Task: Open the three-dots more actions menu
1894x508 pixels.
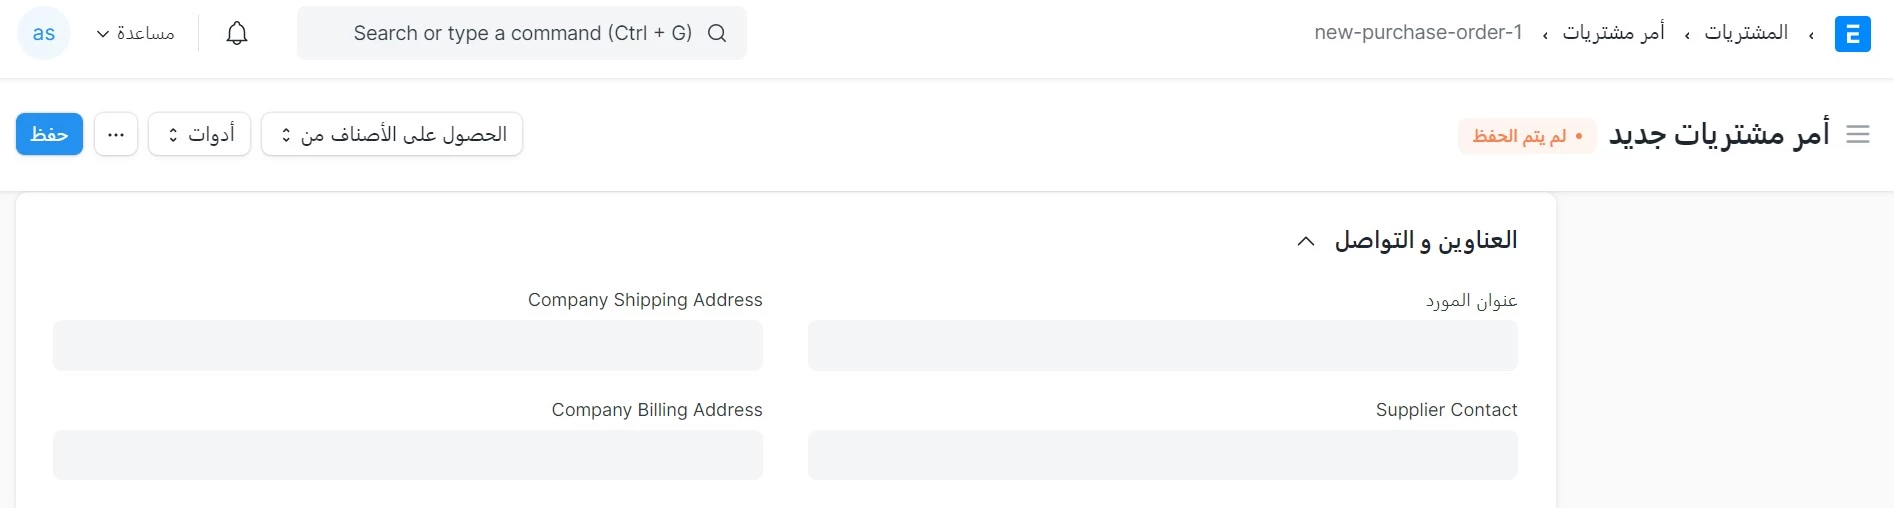Action: [x=116, y=134]
